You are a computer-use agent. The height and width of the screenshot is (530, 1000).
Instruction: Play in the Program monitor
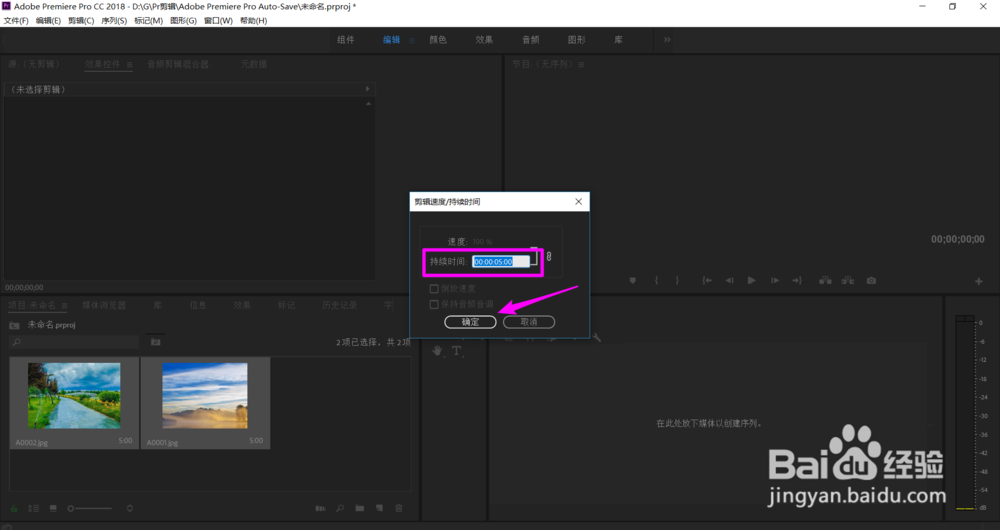click(751, 281)
